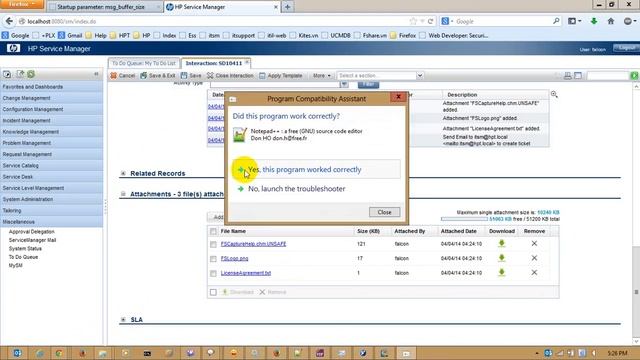Image resolution: width=640 pixels, height=360 pixels.
Task: Open the Select a section dropdown
Action: (380, 76)
